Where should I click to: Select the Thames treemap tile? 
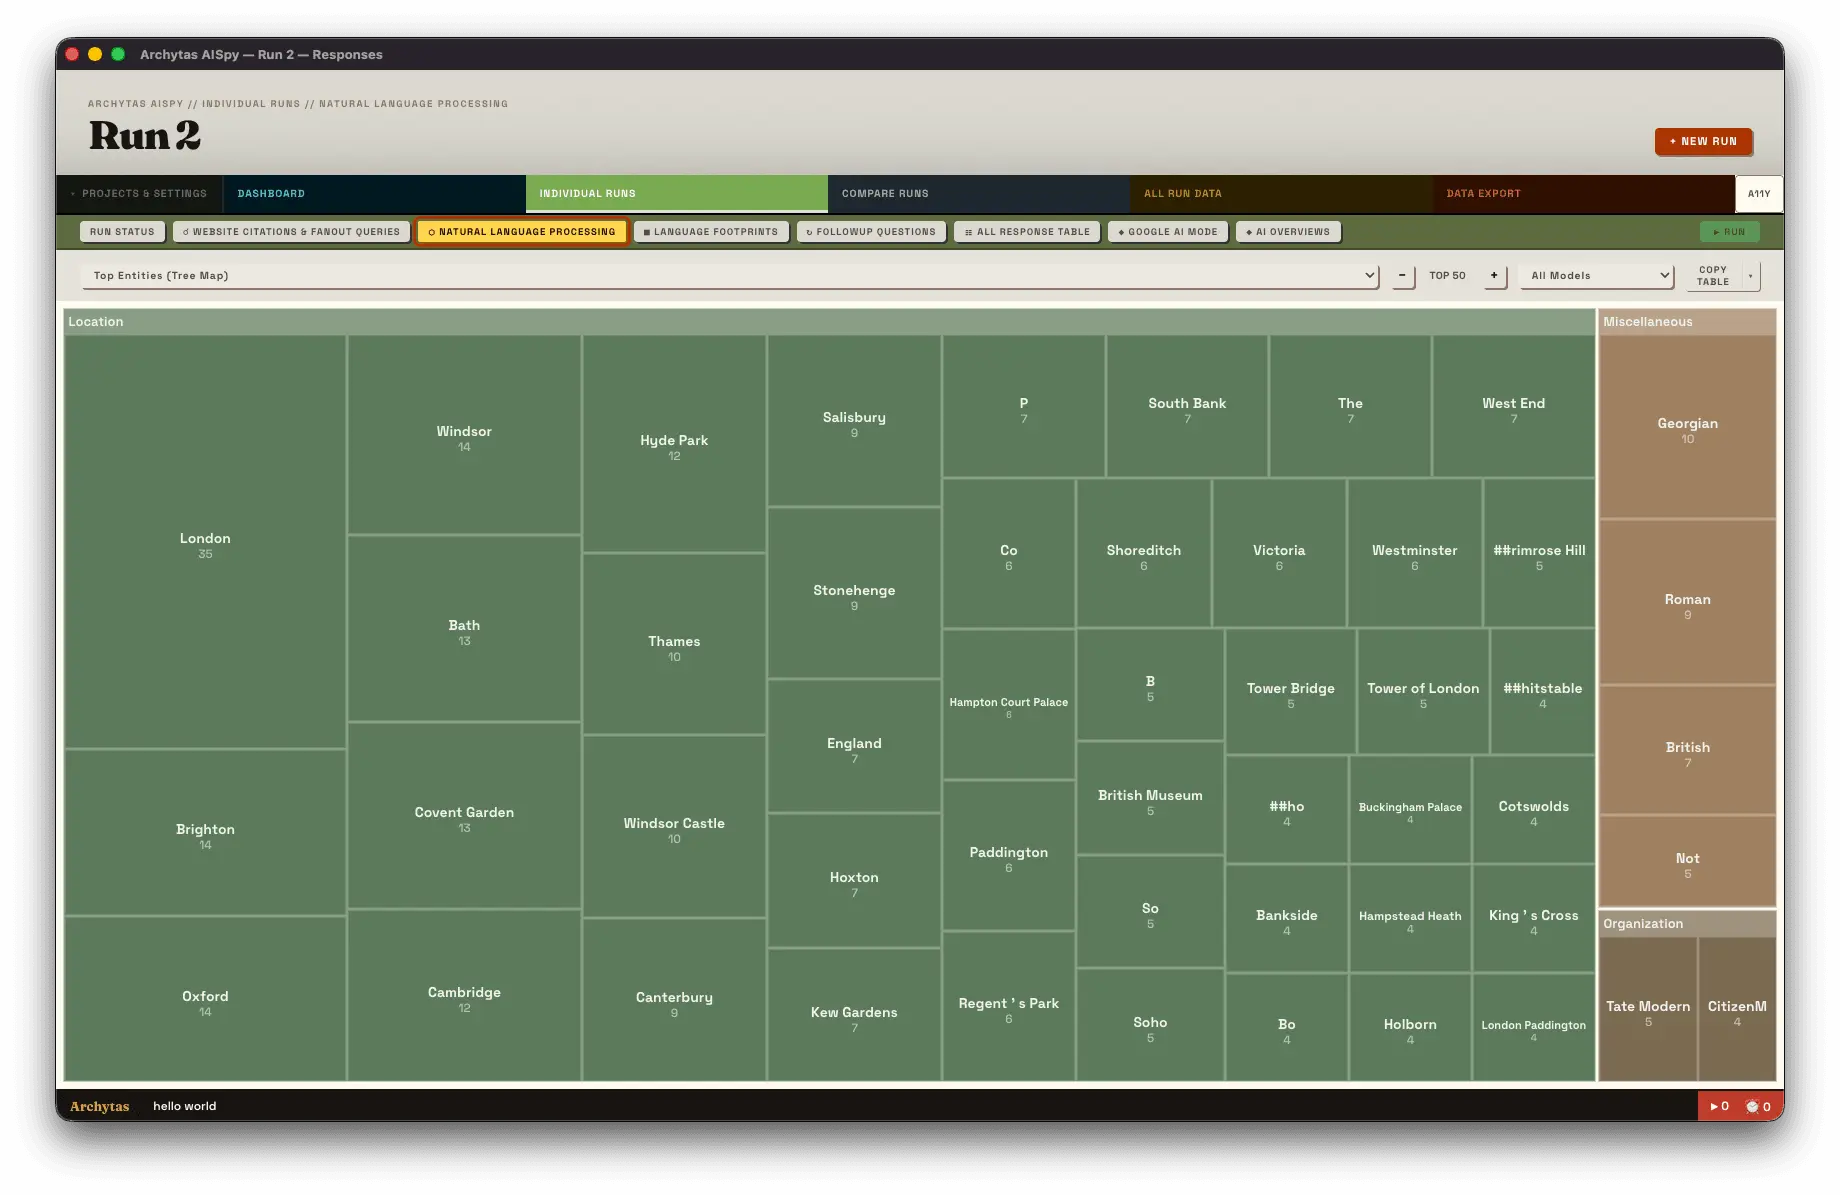(x=674, y=644)
